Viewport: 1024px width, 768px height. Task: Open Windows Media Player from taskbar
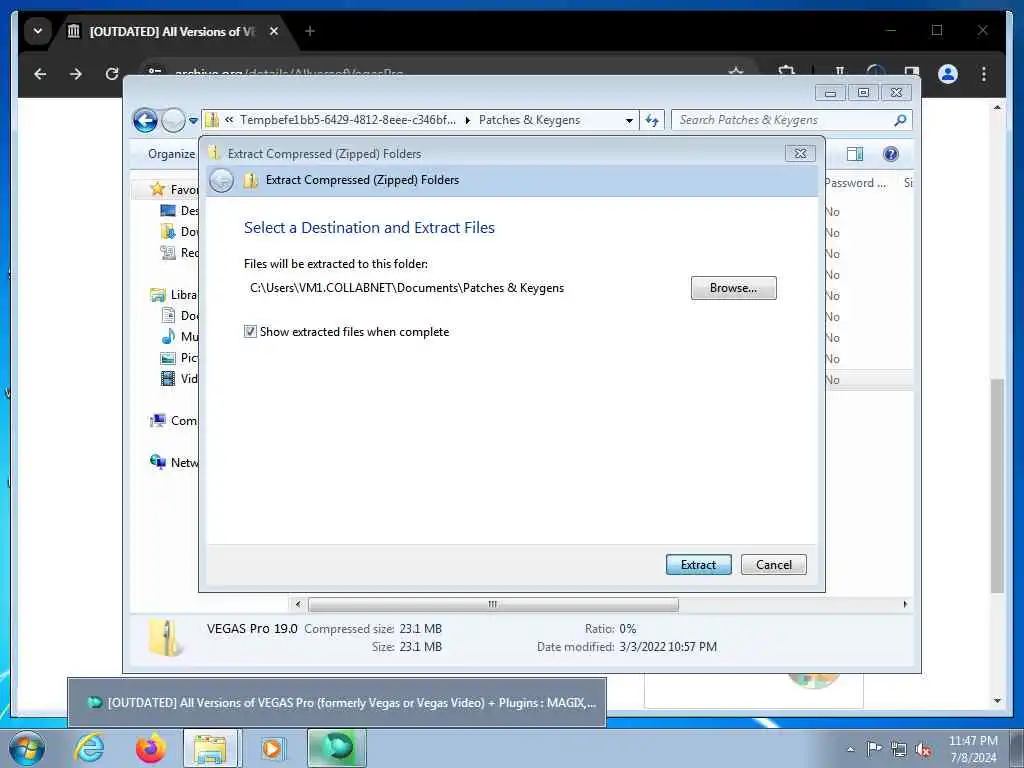pos(272,748)
